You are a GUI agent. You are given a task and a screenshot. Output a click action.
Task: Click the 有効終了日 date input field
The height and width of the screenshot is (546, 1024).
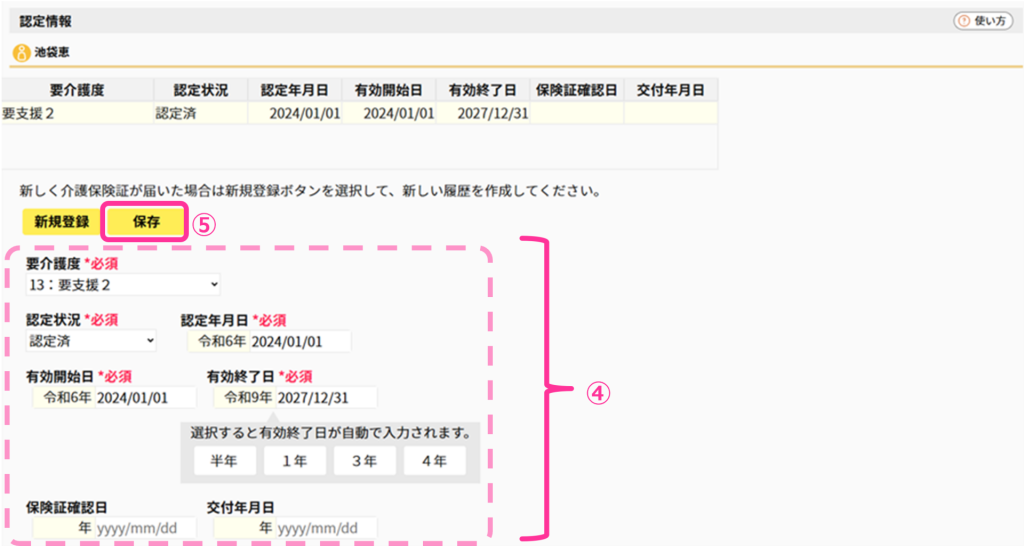(327, 397)
